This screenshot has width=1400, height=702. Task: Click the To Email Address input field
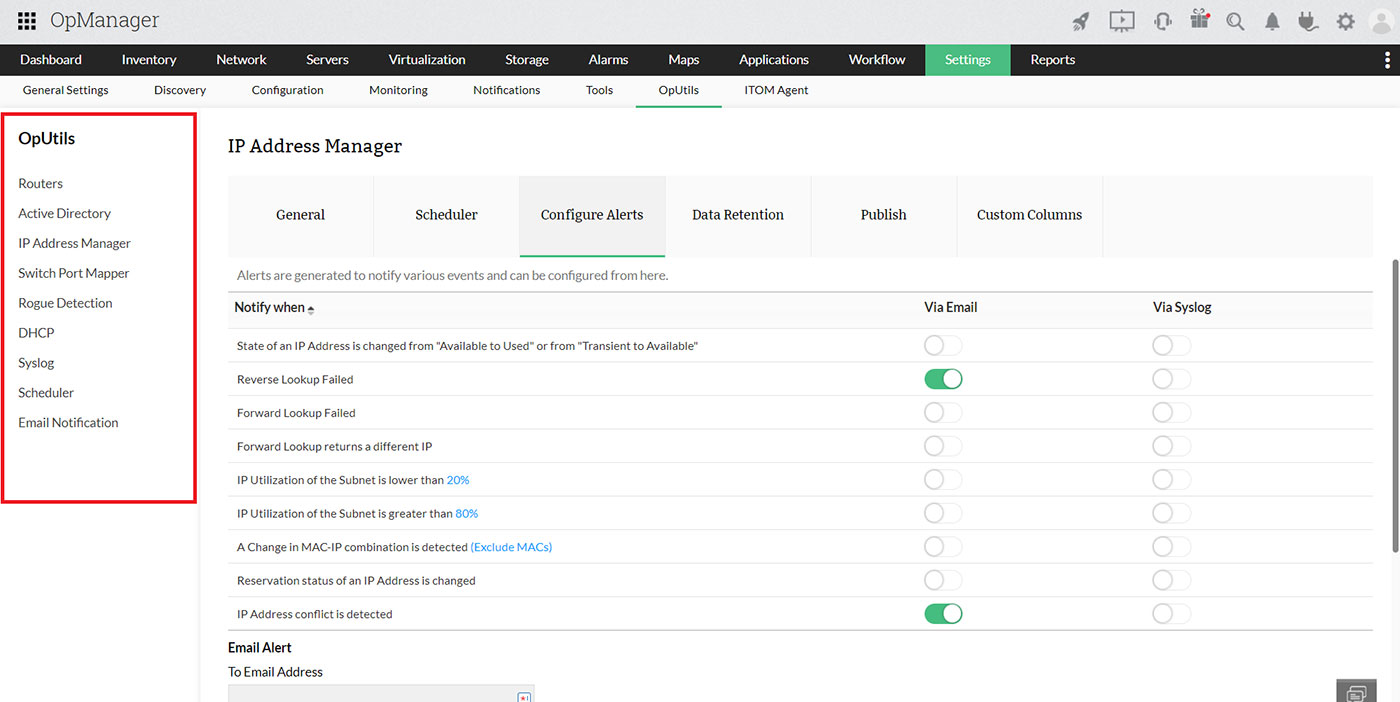coord(381,694)
